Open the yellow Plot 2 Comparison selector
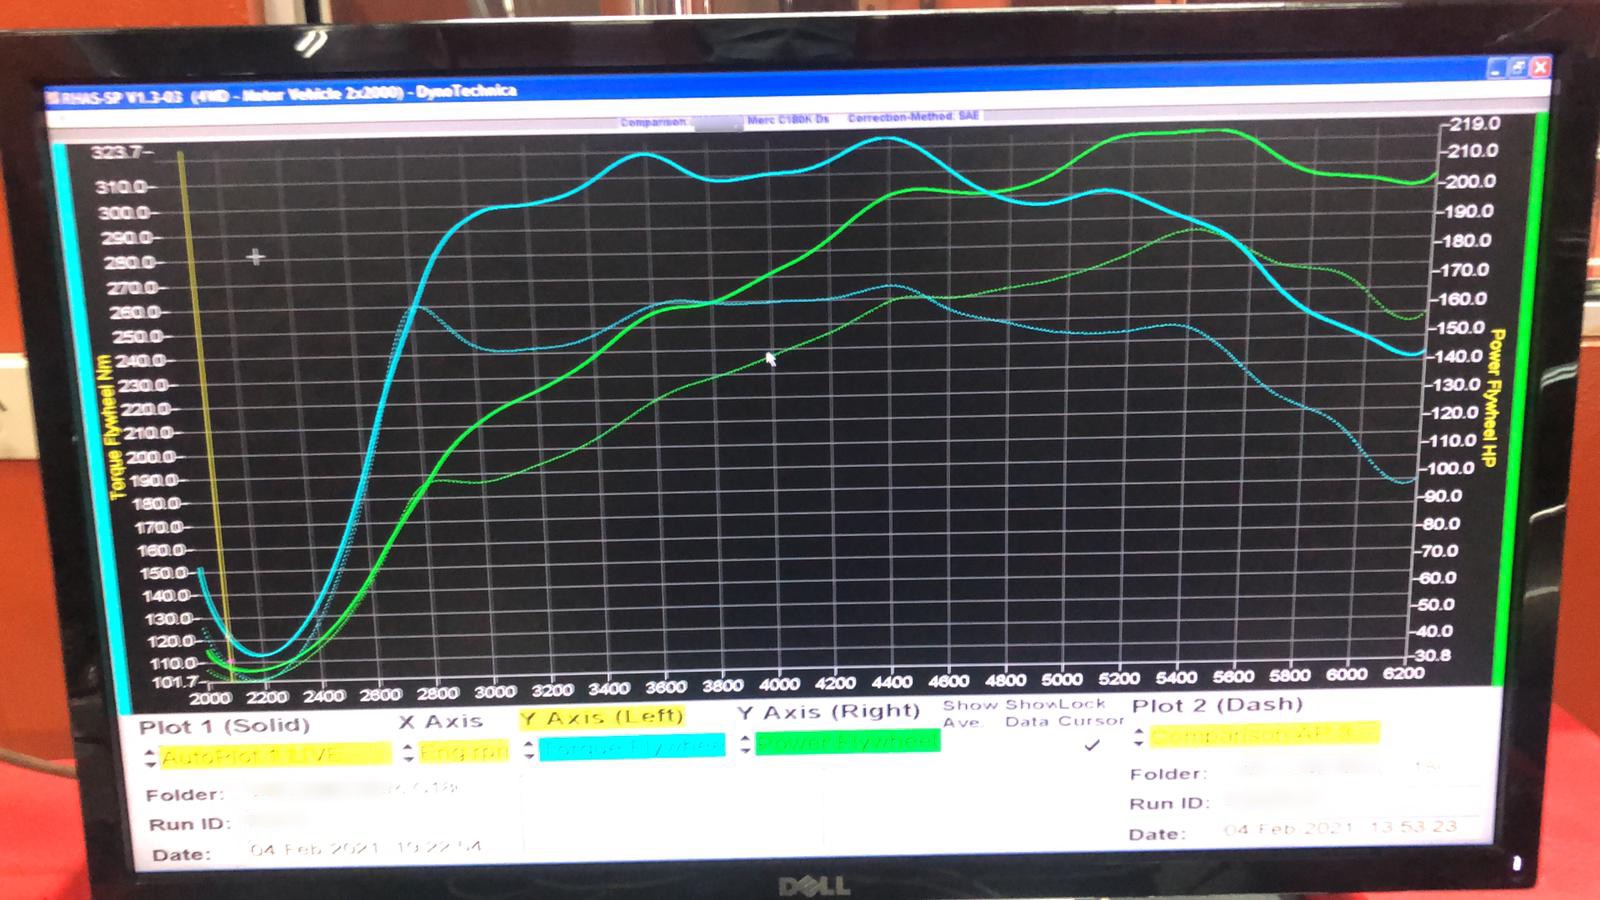This screenshot has width=1600, height=900. point(1264,735)
